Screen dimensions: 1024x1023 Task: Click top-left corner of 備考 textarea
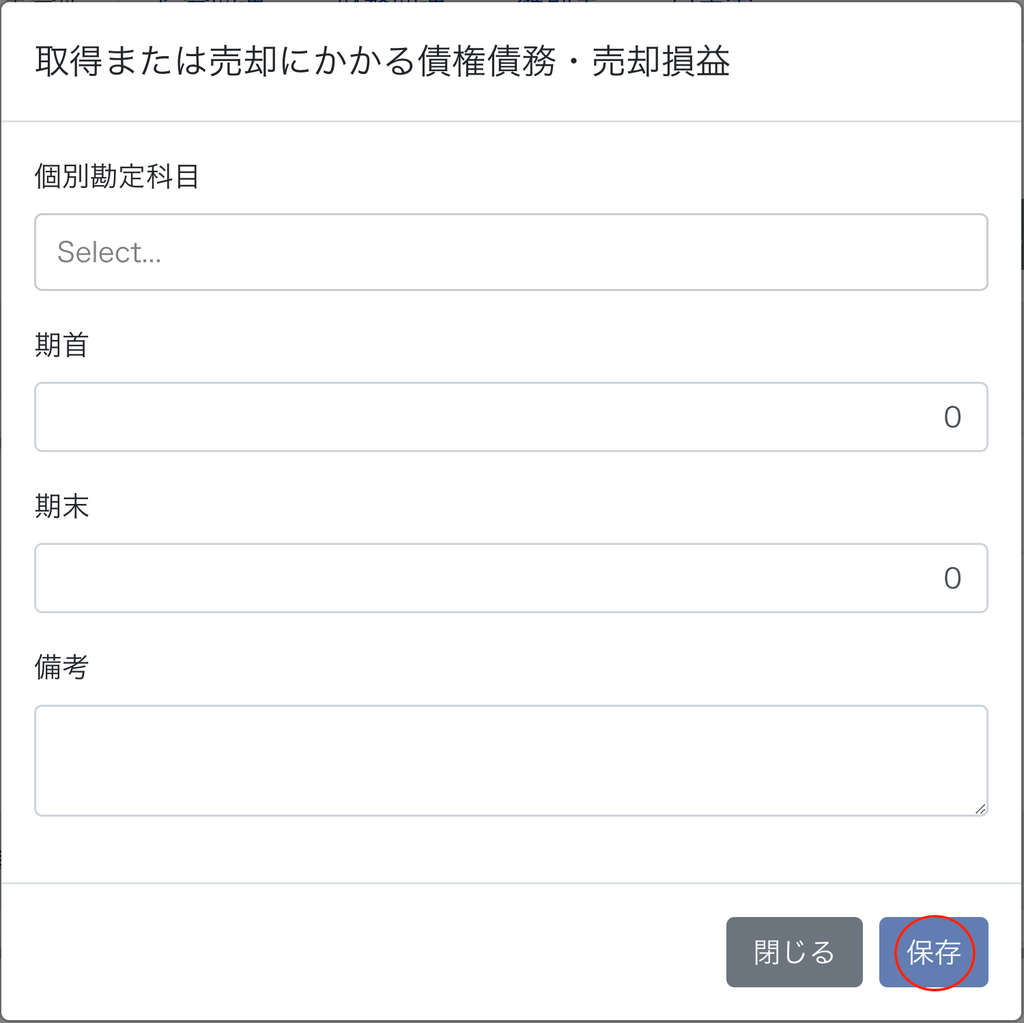click(50, 720)
